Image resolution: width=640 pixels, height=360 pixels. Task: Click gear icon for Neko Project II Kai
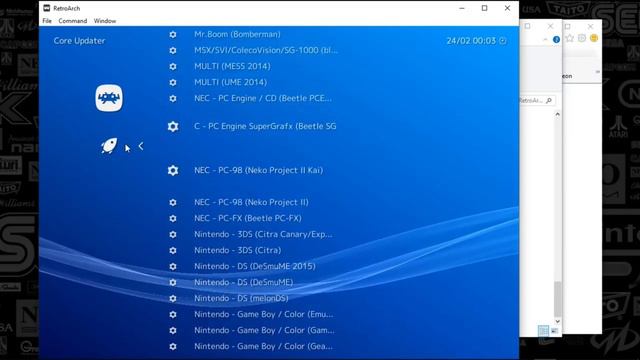[173, 170]
